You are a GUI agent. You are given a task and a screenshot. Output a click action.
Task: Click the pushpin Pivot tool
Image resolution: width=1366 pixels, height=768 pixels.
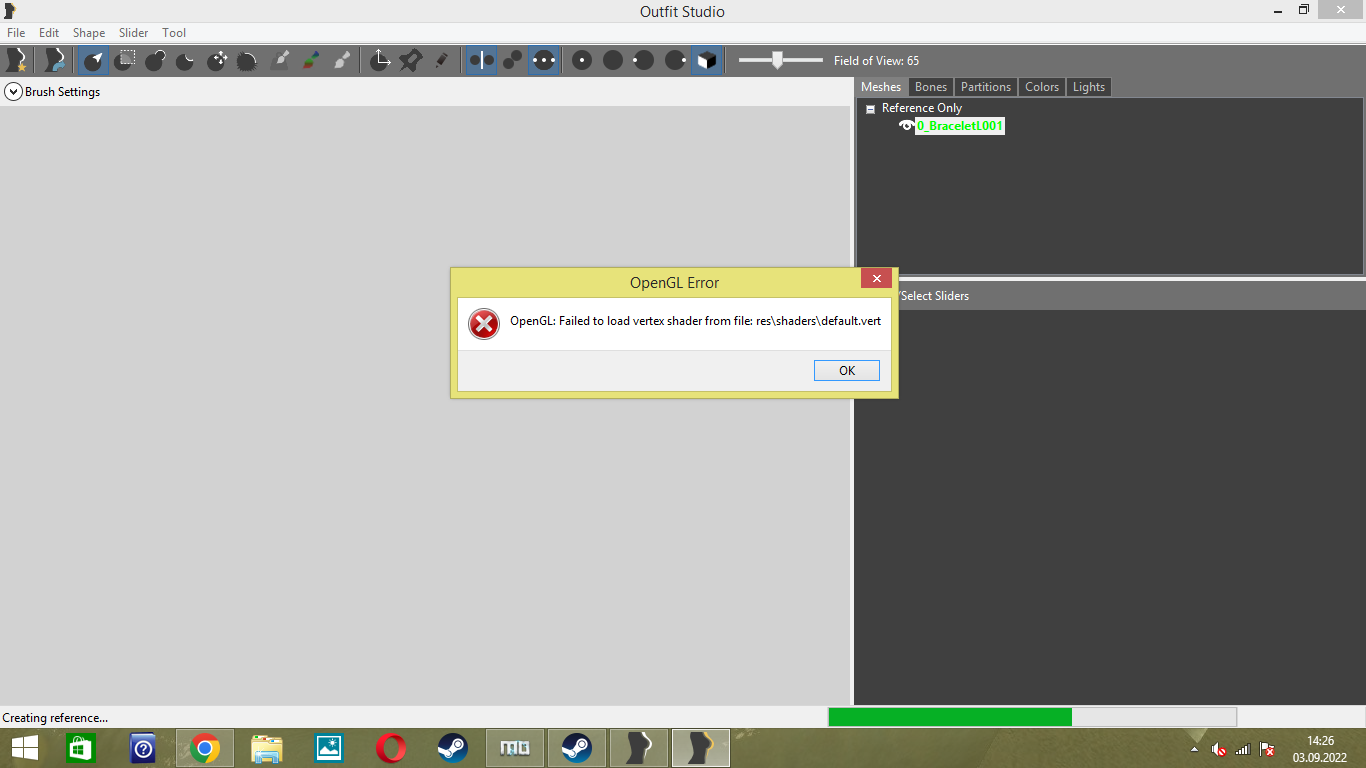[x=411, y=60]
